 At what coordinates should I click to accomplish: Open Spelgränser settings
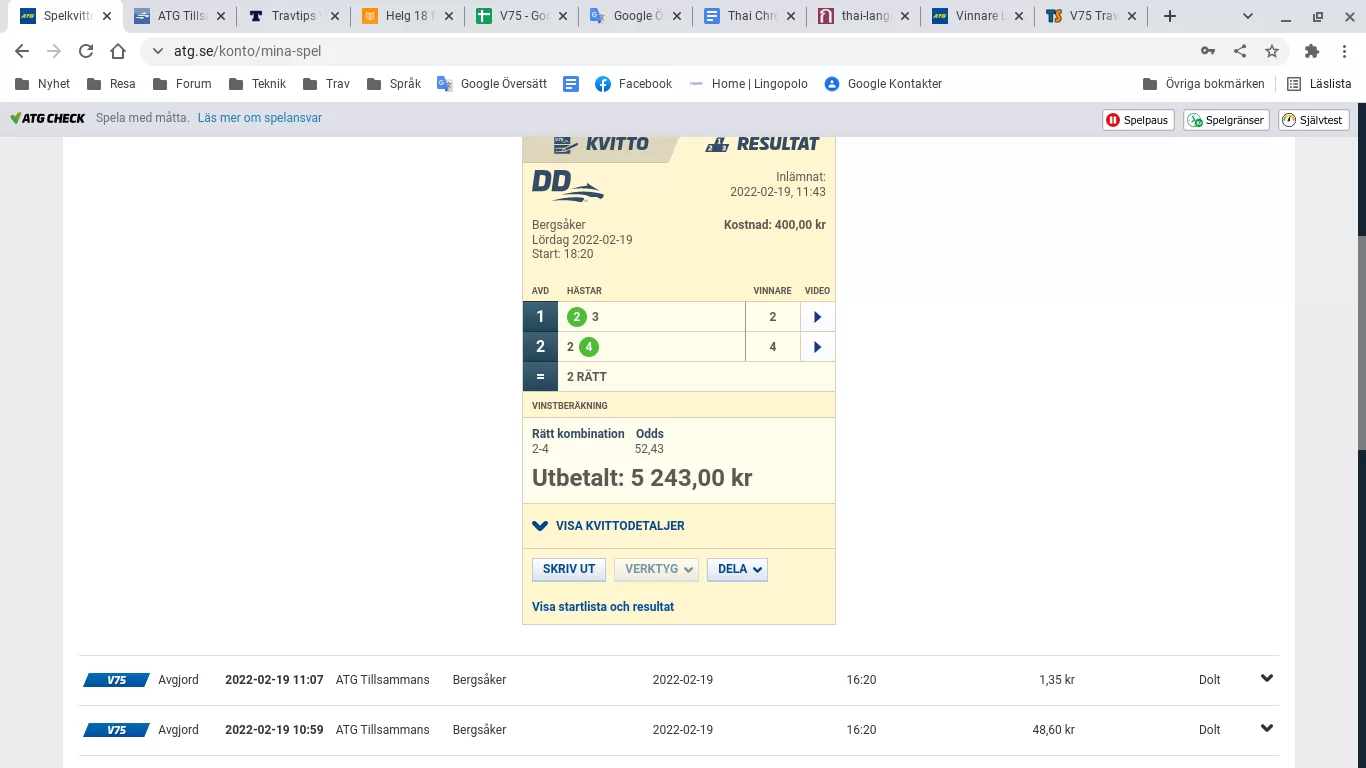tap(1227, 120)
